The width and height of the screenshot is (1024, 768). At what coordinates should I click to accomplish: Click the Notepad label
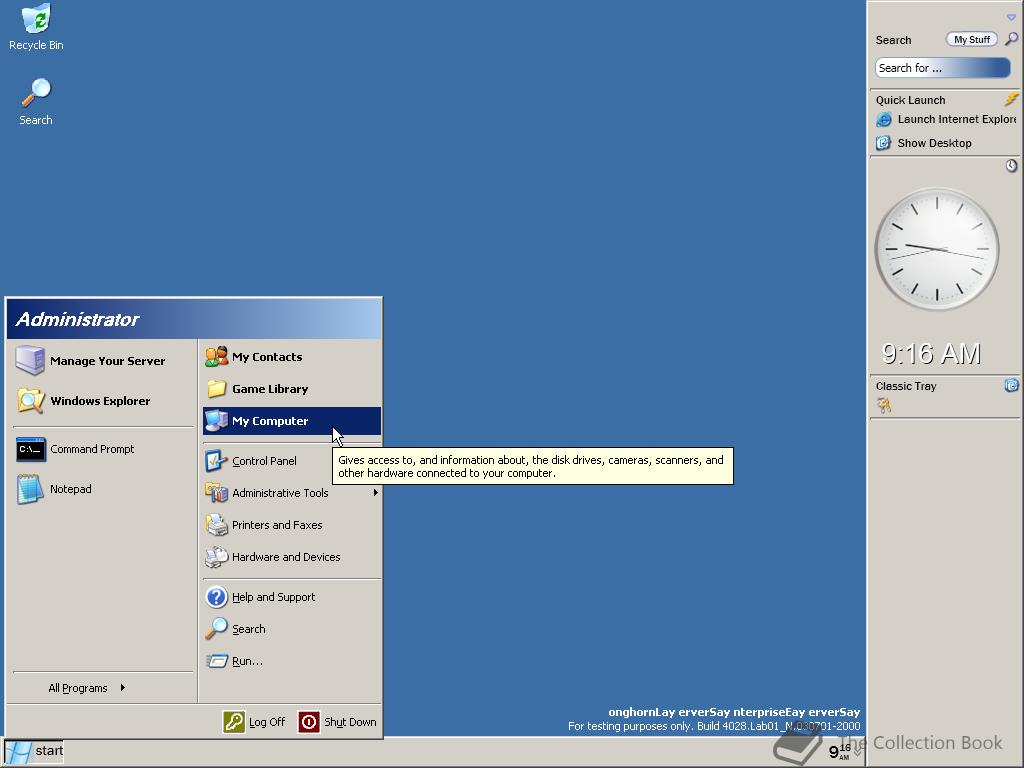pyautogui.click(x=71, y=489)
